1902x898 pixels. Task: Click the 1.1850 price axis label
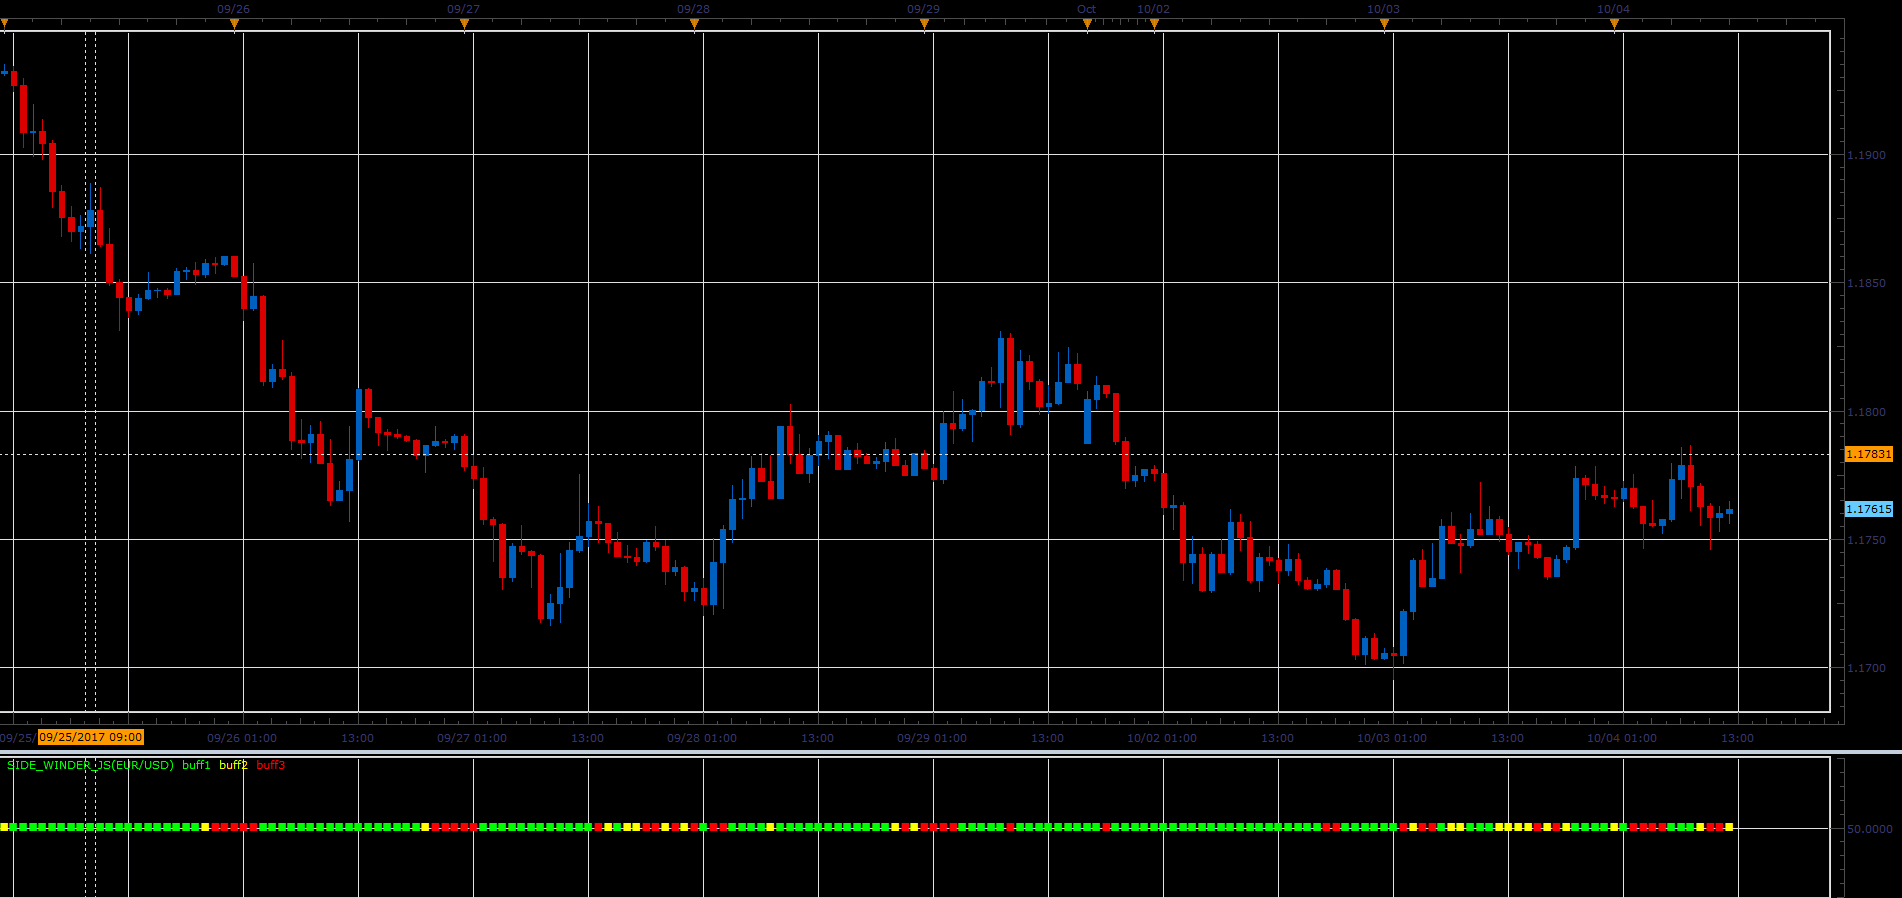tap(1866, 283)
